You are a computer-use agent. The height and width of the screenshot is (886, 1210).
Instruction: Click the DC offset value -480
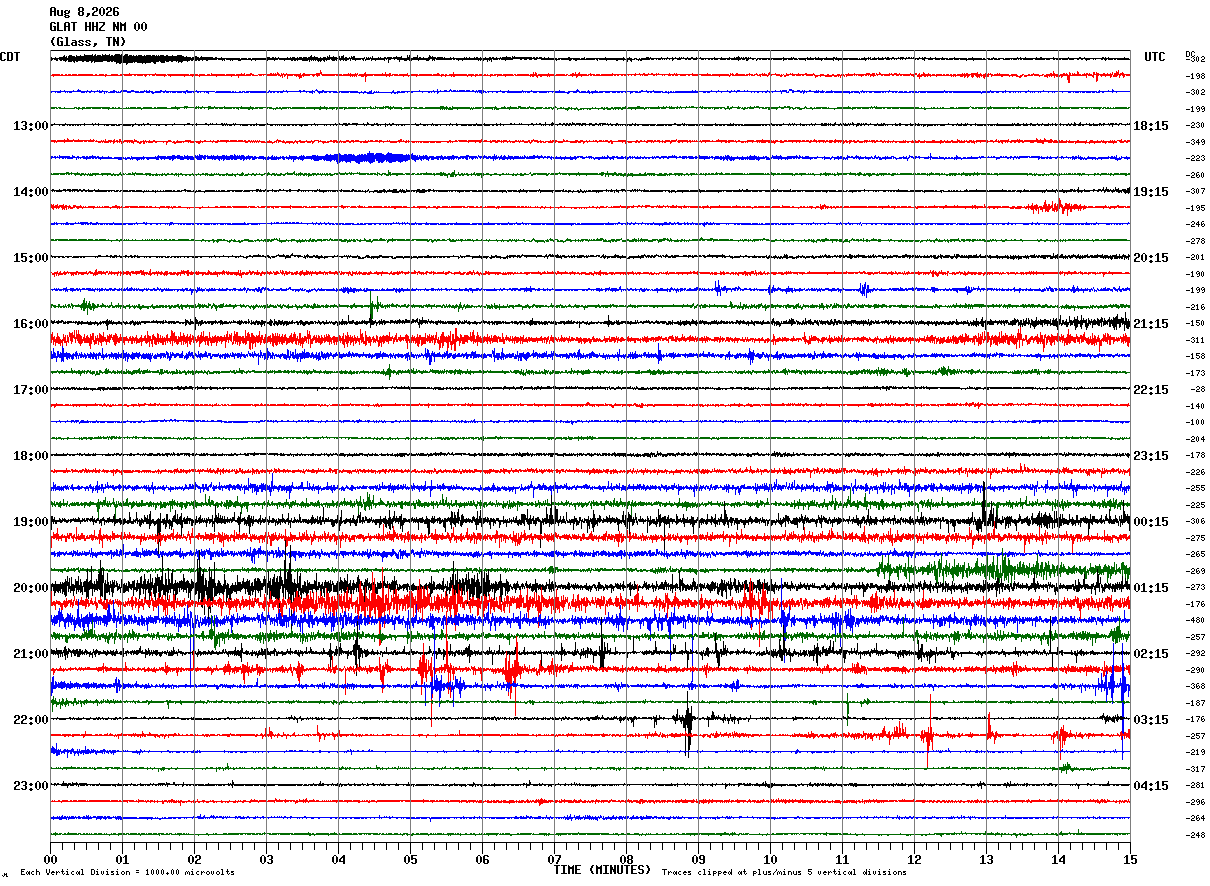point(1195,620)
